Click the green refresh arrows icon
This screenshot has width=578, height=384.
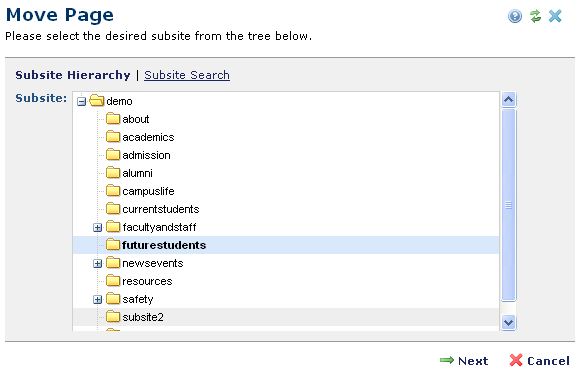535,16
